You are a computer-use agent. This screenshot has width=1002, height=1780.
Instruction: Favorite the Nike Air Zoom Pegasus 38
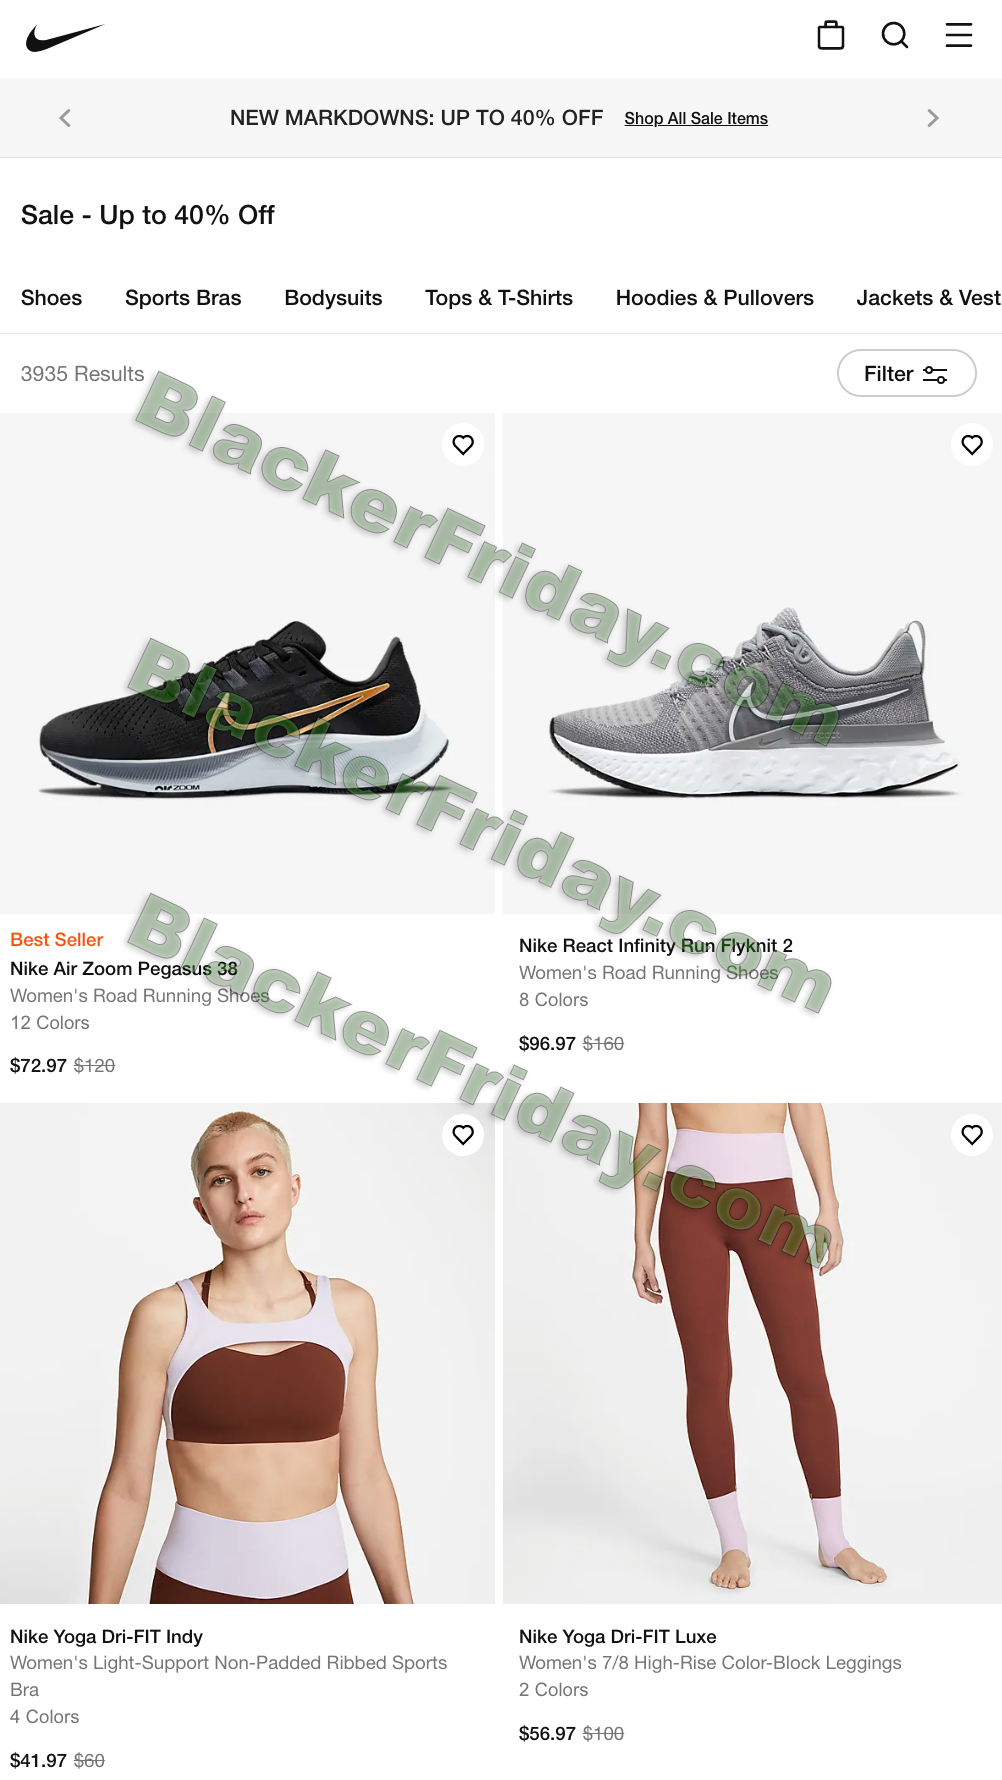(463, 444)
